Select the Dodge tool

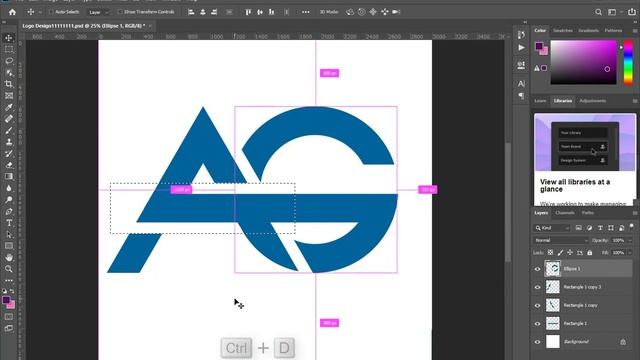(x=9, y=200)
